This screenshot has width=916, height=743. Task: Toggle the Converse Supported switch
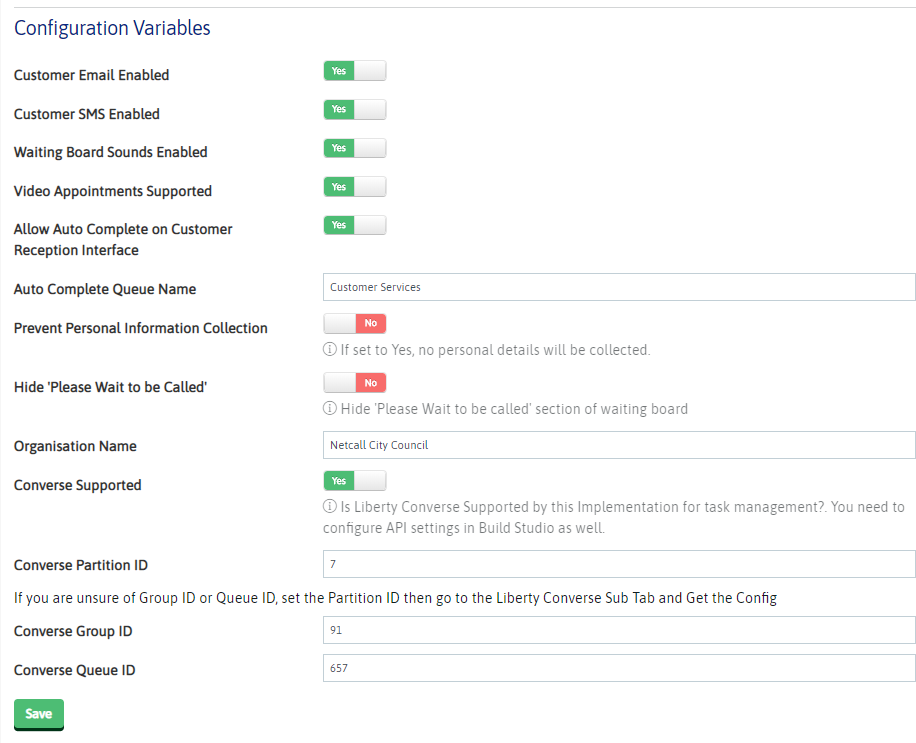pyautogui.click(x=354, y=481)
